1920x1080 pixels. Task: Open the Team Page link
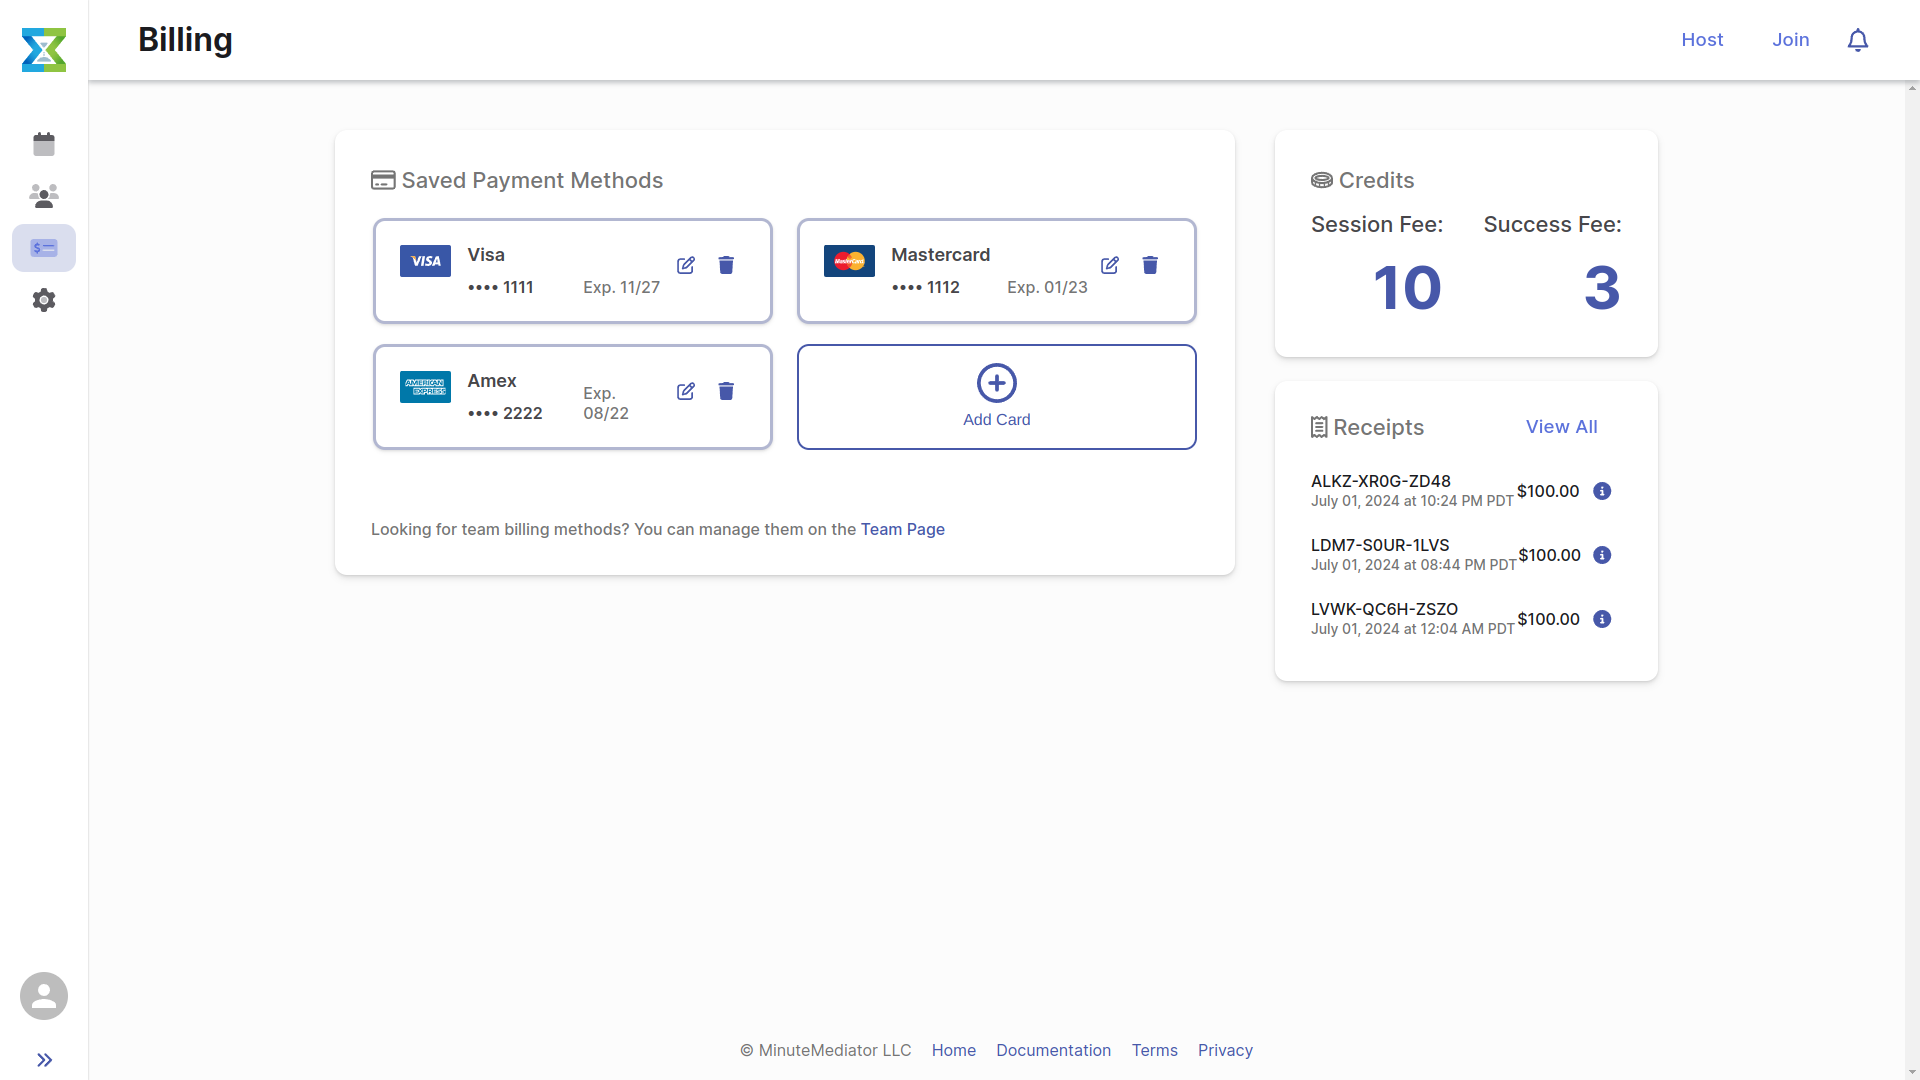click(x=902, y=529)
